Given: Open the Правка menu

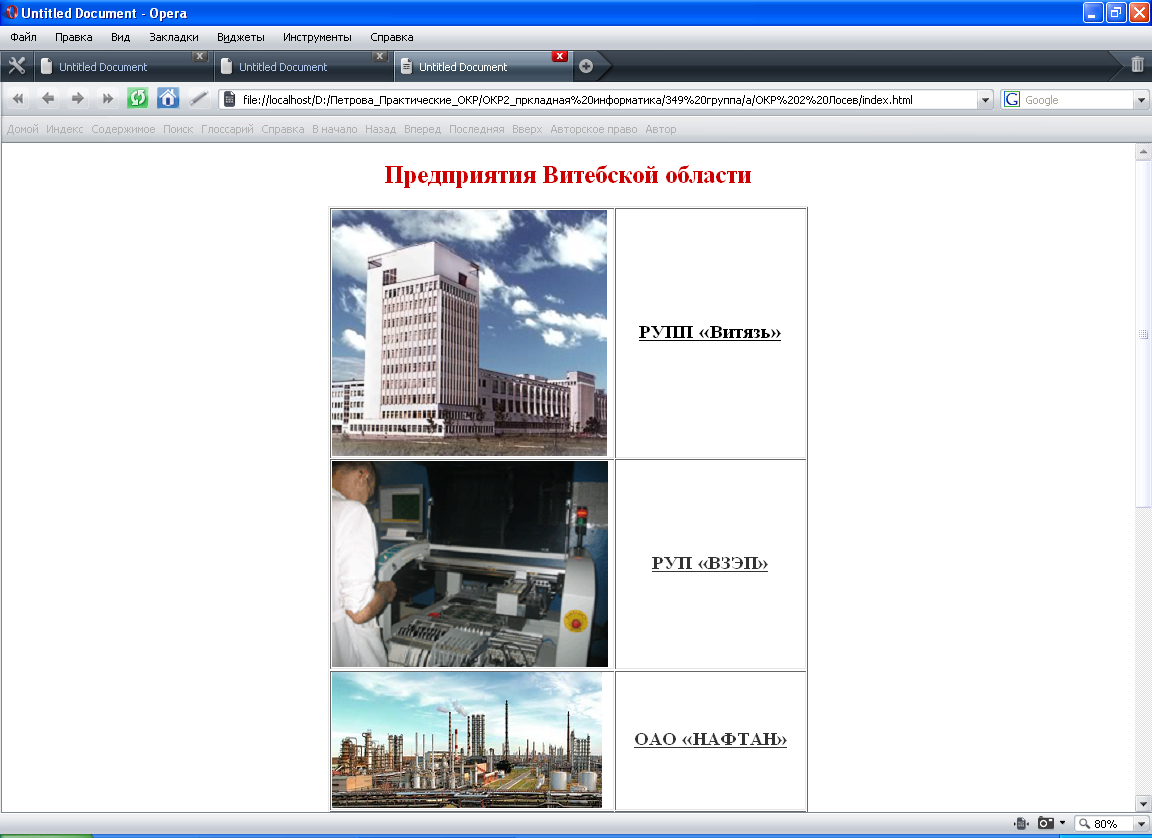Looking at the screenshot, I should (x=73, y=37).
